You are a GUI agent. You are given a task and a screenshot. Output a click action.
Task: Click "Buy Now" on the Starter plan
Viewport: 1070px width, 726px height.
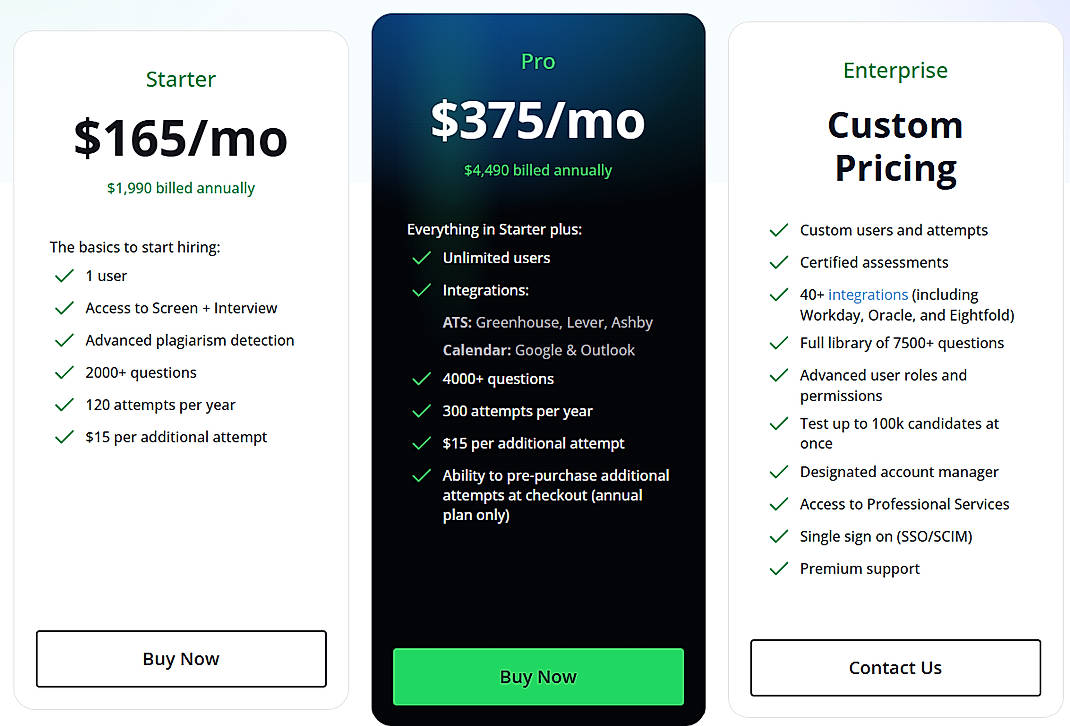pos(181,658)
